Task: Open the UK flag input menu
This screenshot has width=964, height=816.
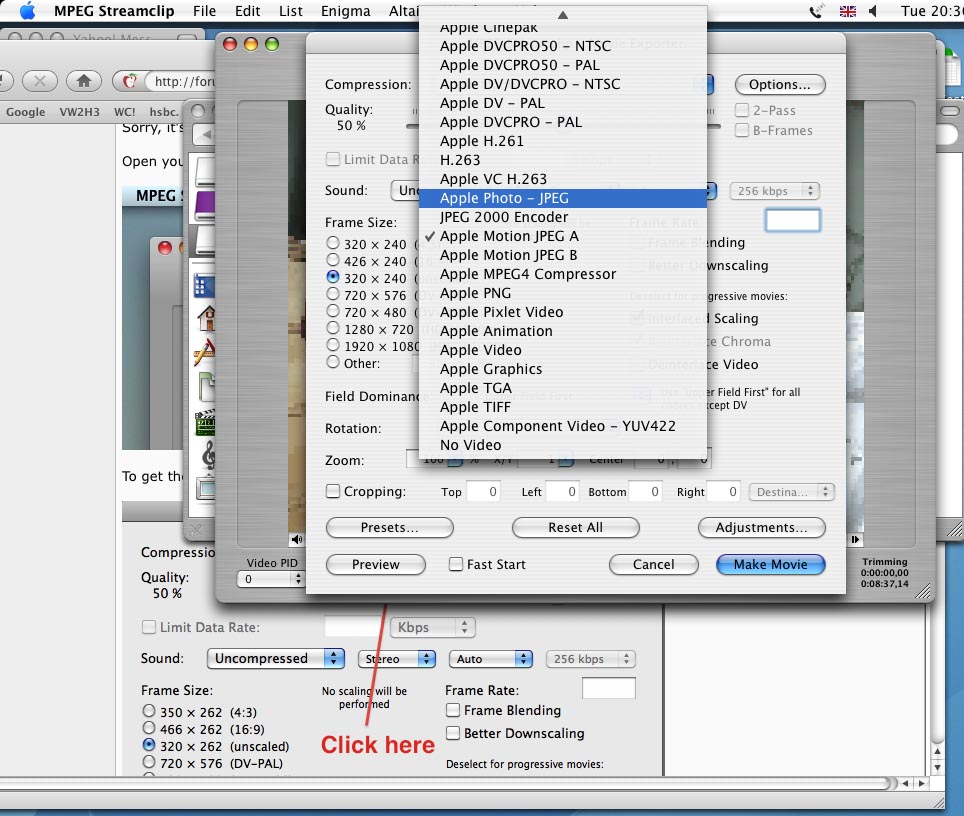Action: tap(848, 11)
